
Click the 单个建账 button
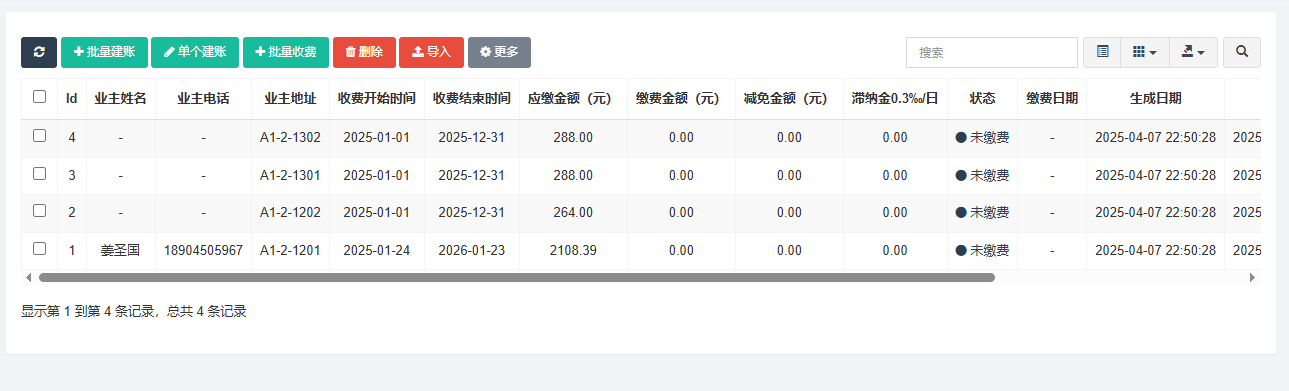point(195,52)
